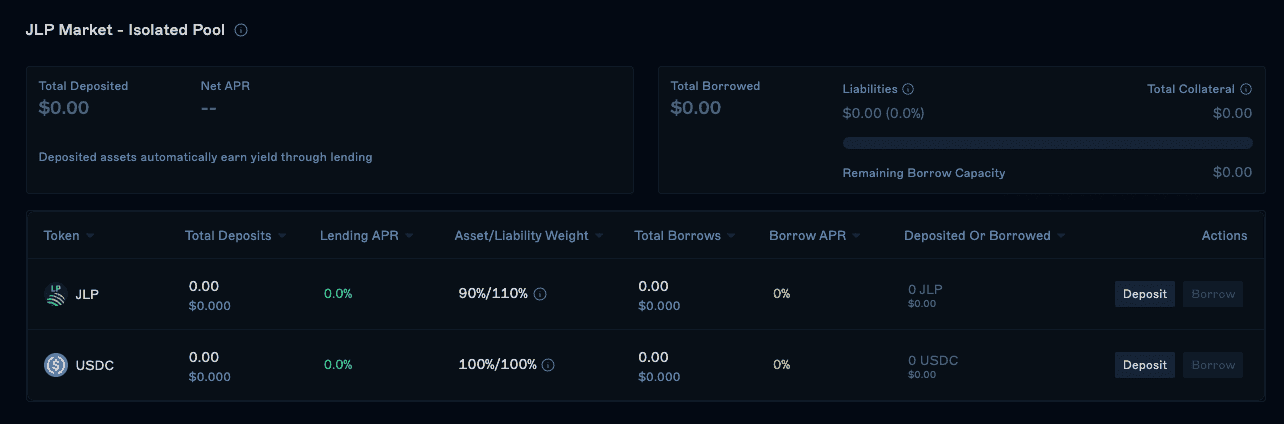Screen dimensions: 1284x424
Task: Select the USDC table row name
Action: point(95,365)
